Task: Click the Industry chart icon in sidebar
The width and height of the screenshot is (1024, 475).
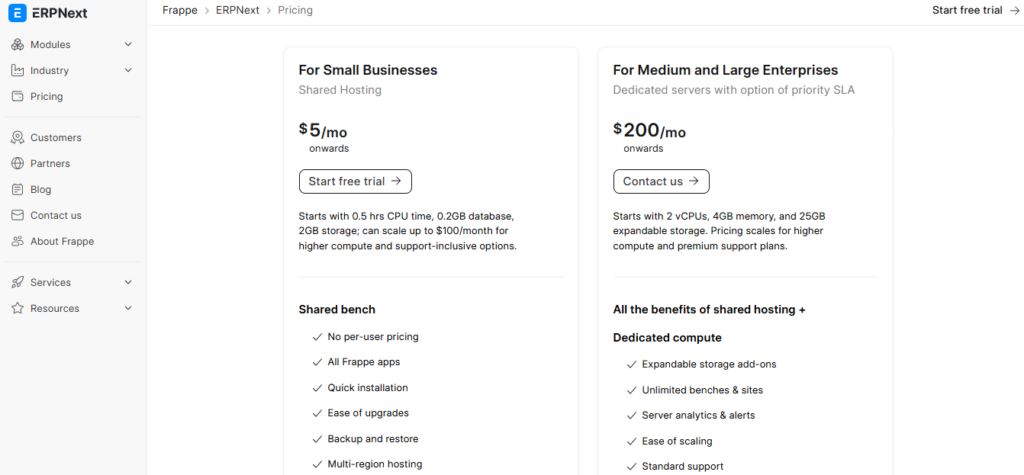Action: (17, 71)
